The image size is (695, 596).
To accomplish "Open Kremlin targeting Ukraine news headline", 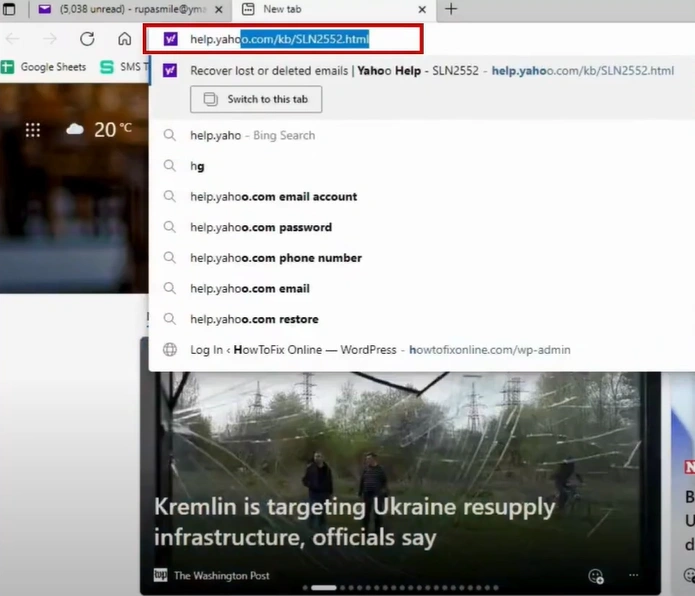I will click(354, 522).
